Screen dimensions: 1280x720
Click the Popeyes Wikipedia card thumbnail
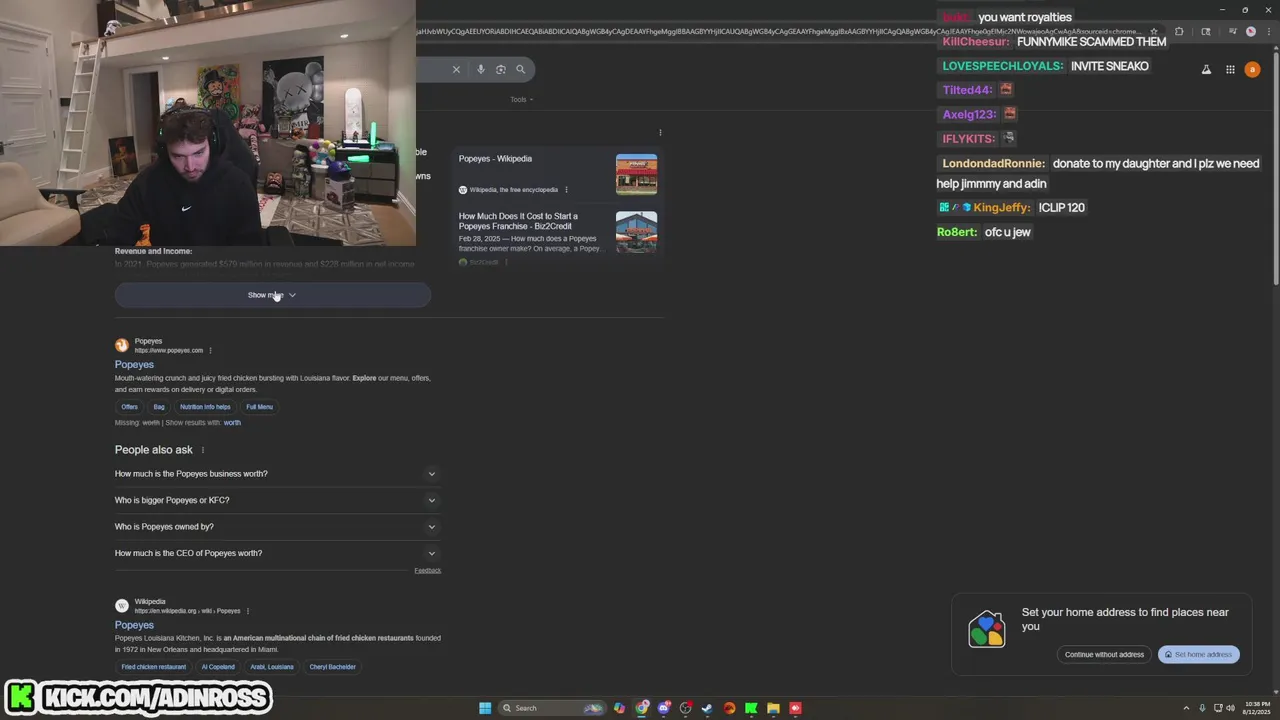[636, 174]
